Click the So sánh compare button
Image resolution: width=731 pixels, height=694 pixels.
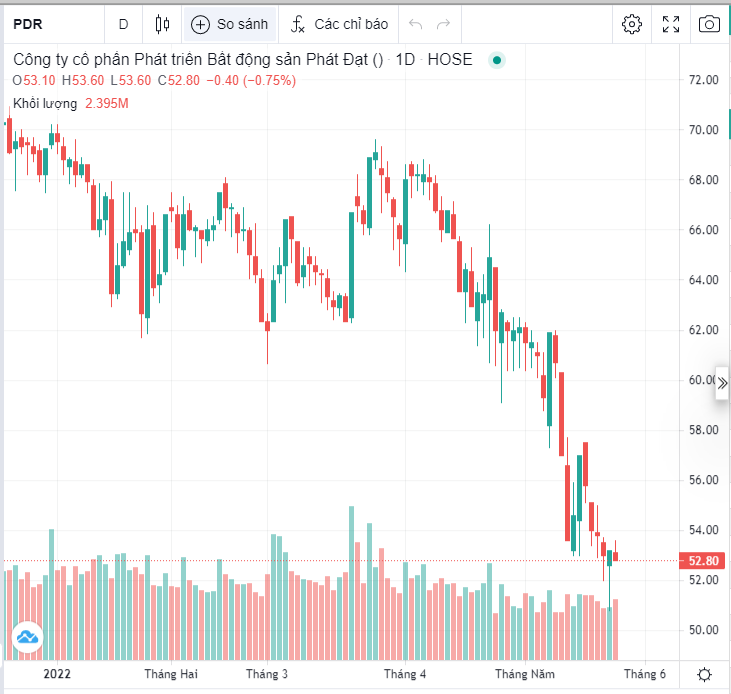click(230, 24)
